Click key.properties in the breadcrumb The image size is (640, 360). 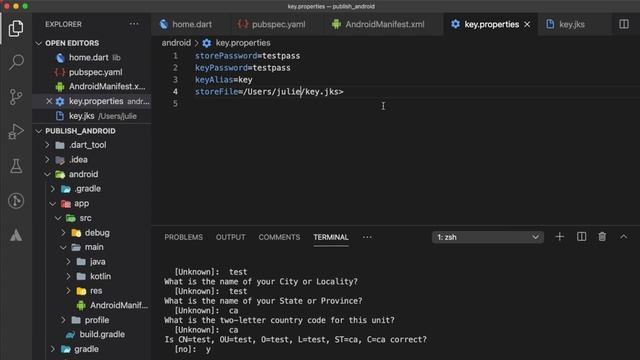pos(243,43)
